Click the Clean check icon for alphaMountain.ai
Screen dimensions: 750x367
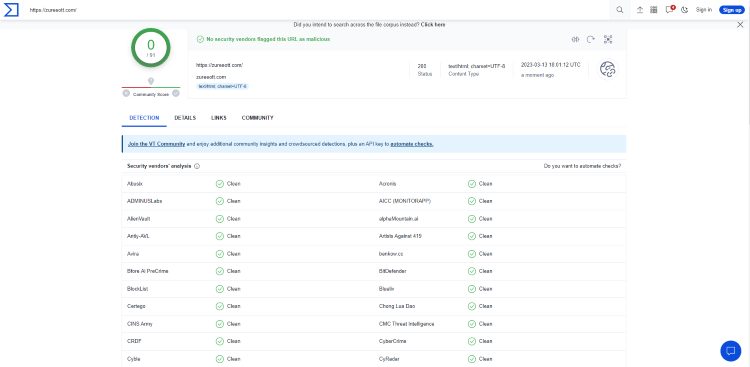(x=472, y=219)
